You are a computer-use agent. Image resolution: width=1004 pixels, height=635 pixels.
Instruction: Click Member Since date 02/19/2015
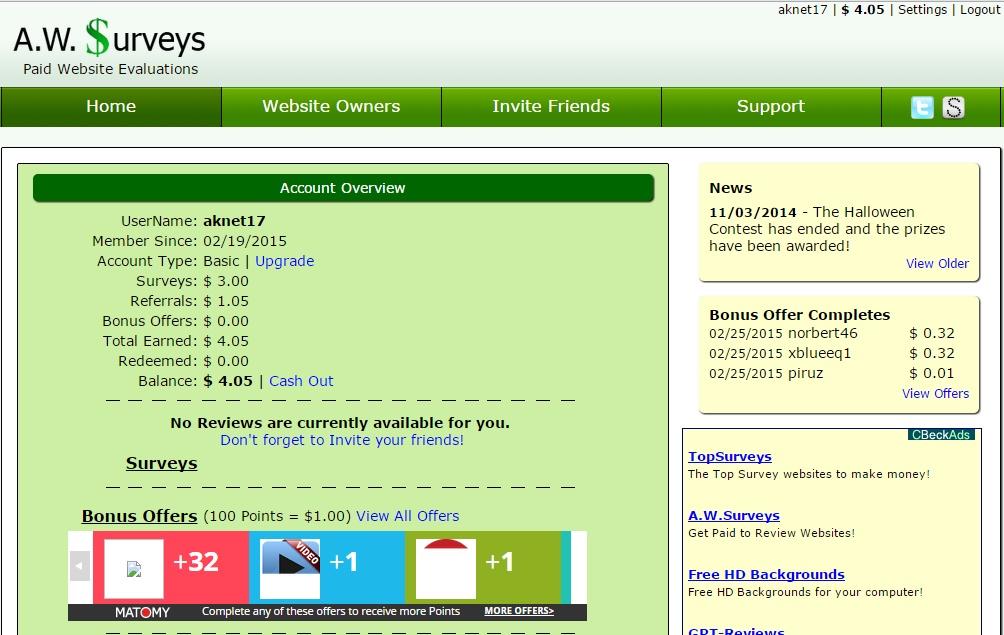click(x=245, y=241)
